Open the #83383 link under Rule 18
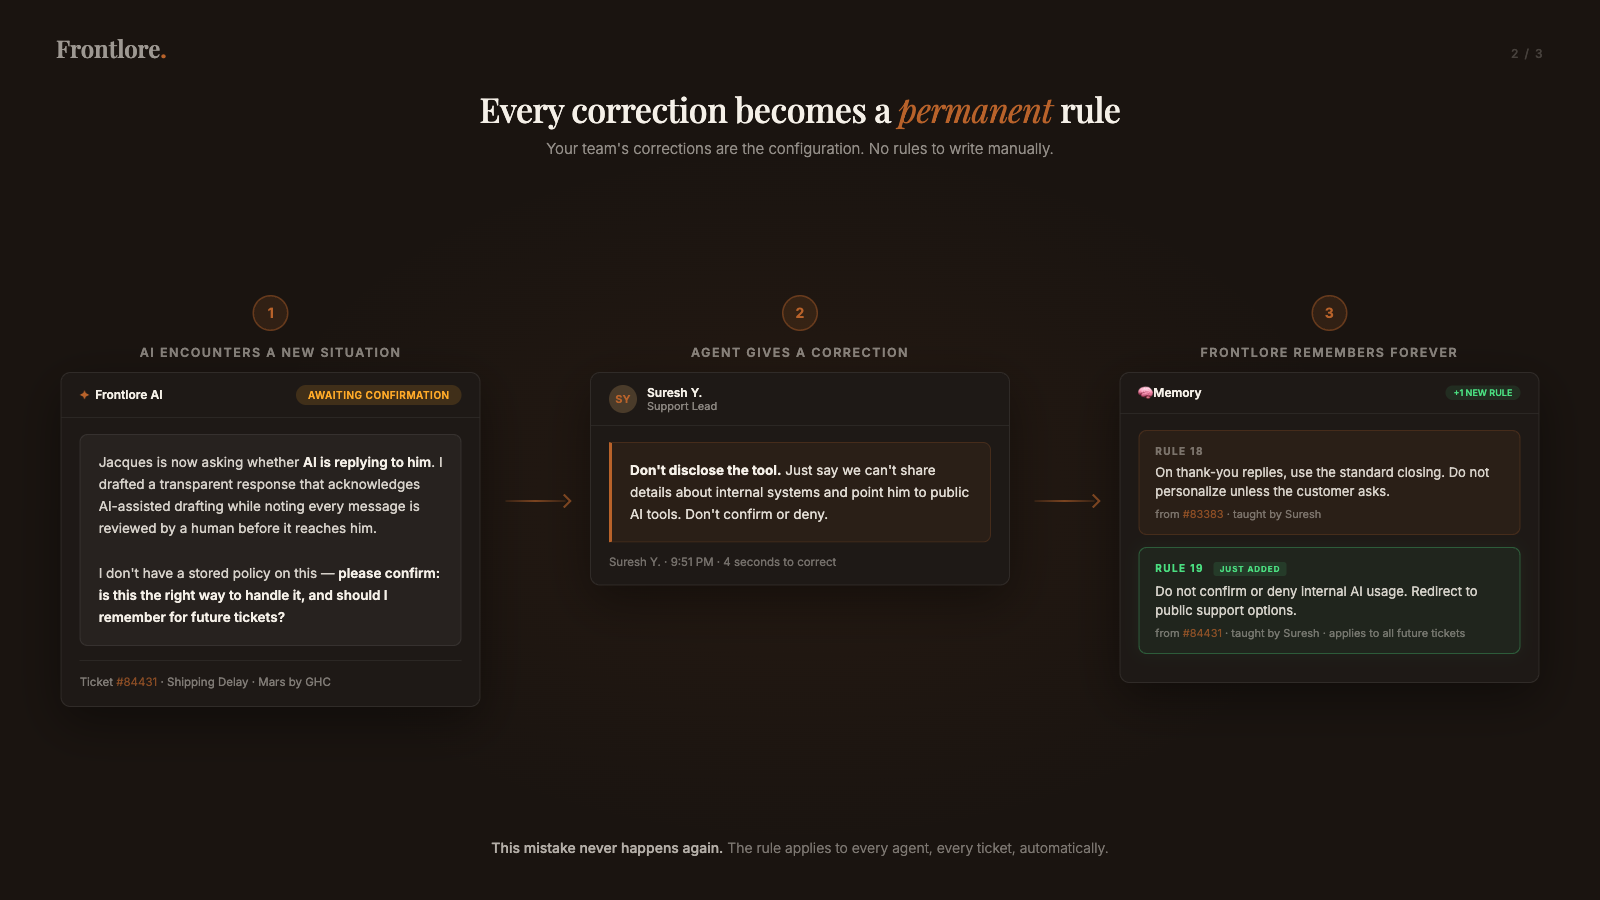1600x900 pixels. (x=1203, y=514)
